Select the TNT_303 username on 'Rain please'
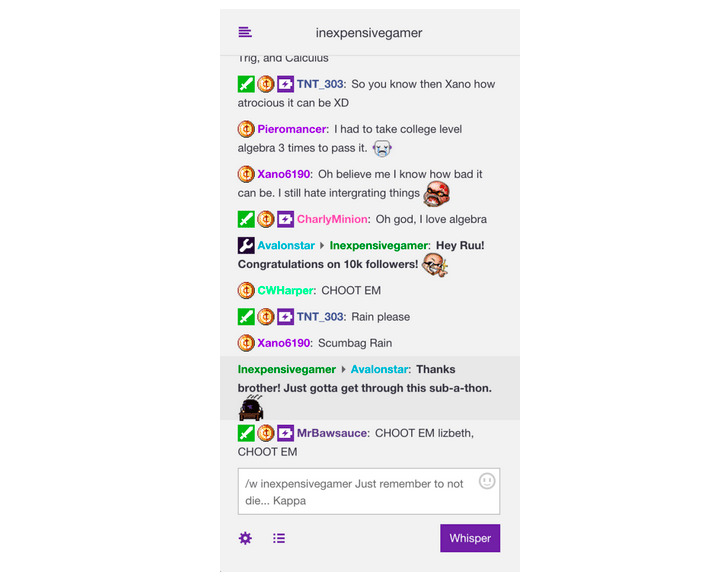 (320, 317)
